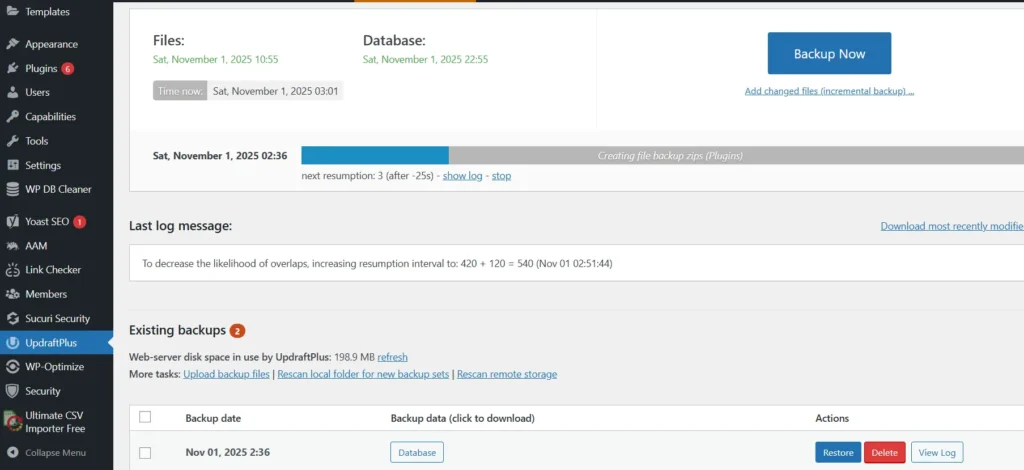Tick the checkbox for Nov 01, 2025 2:36 backup
This screenshot has width=1024, height=470.
pos(145,452)
